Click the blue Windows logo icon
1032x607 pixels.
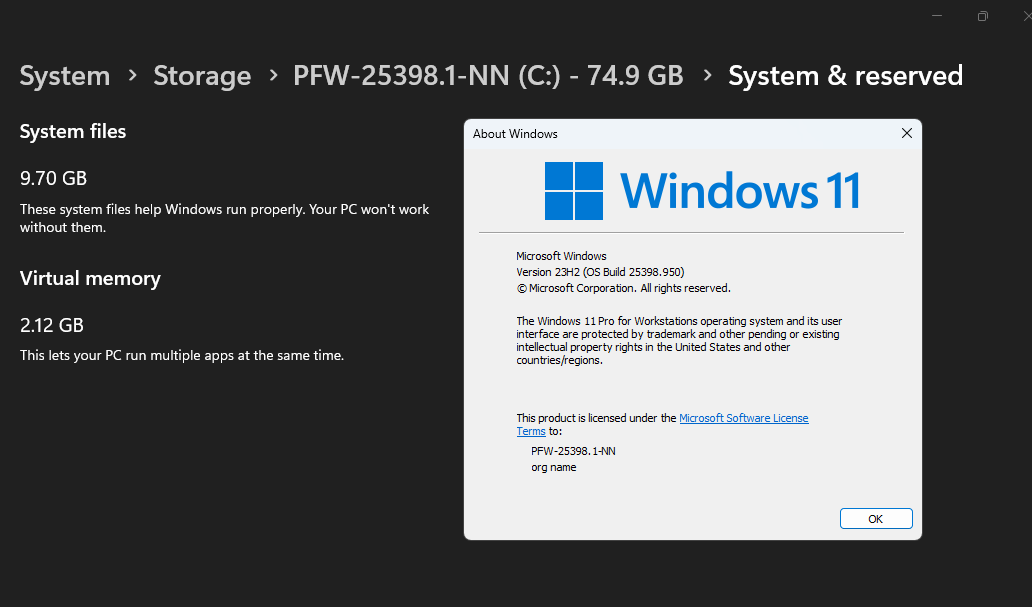(574, 191)
